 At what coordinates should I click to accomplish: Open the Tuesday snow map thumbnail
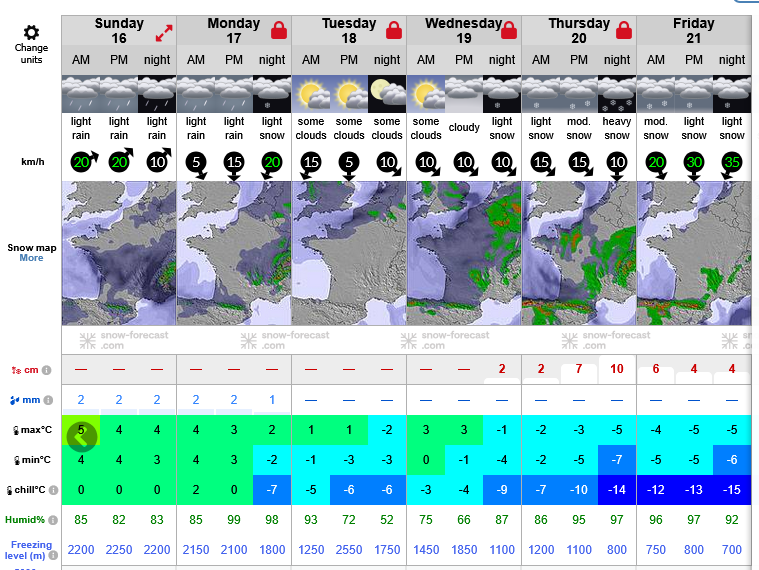(x=349, y=253)
